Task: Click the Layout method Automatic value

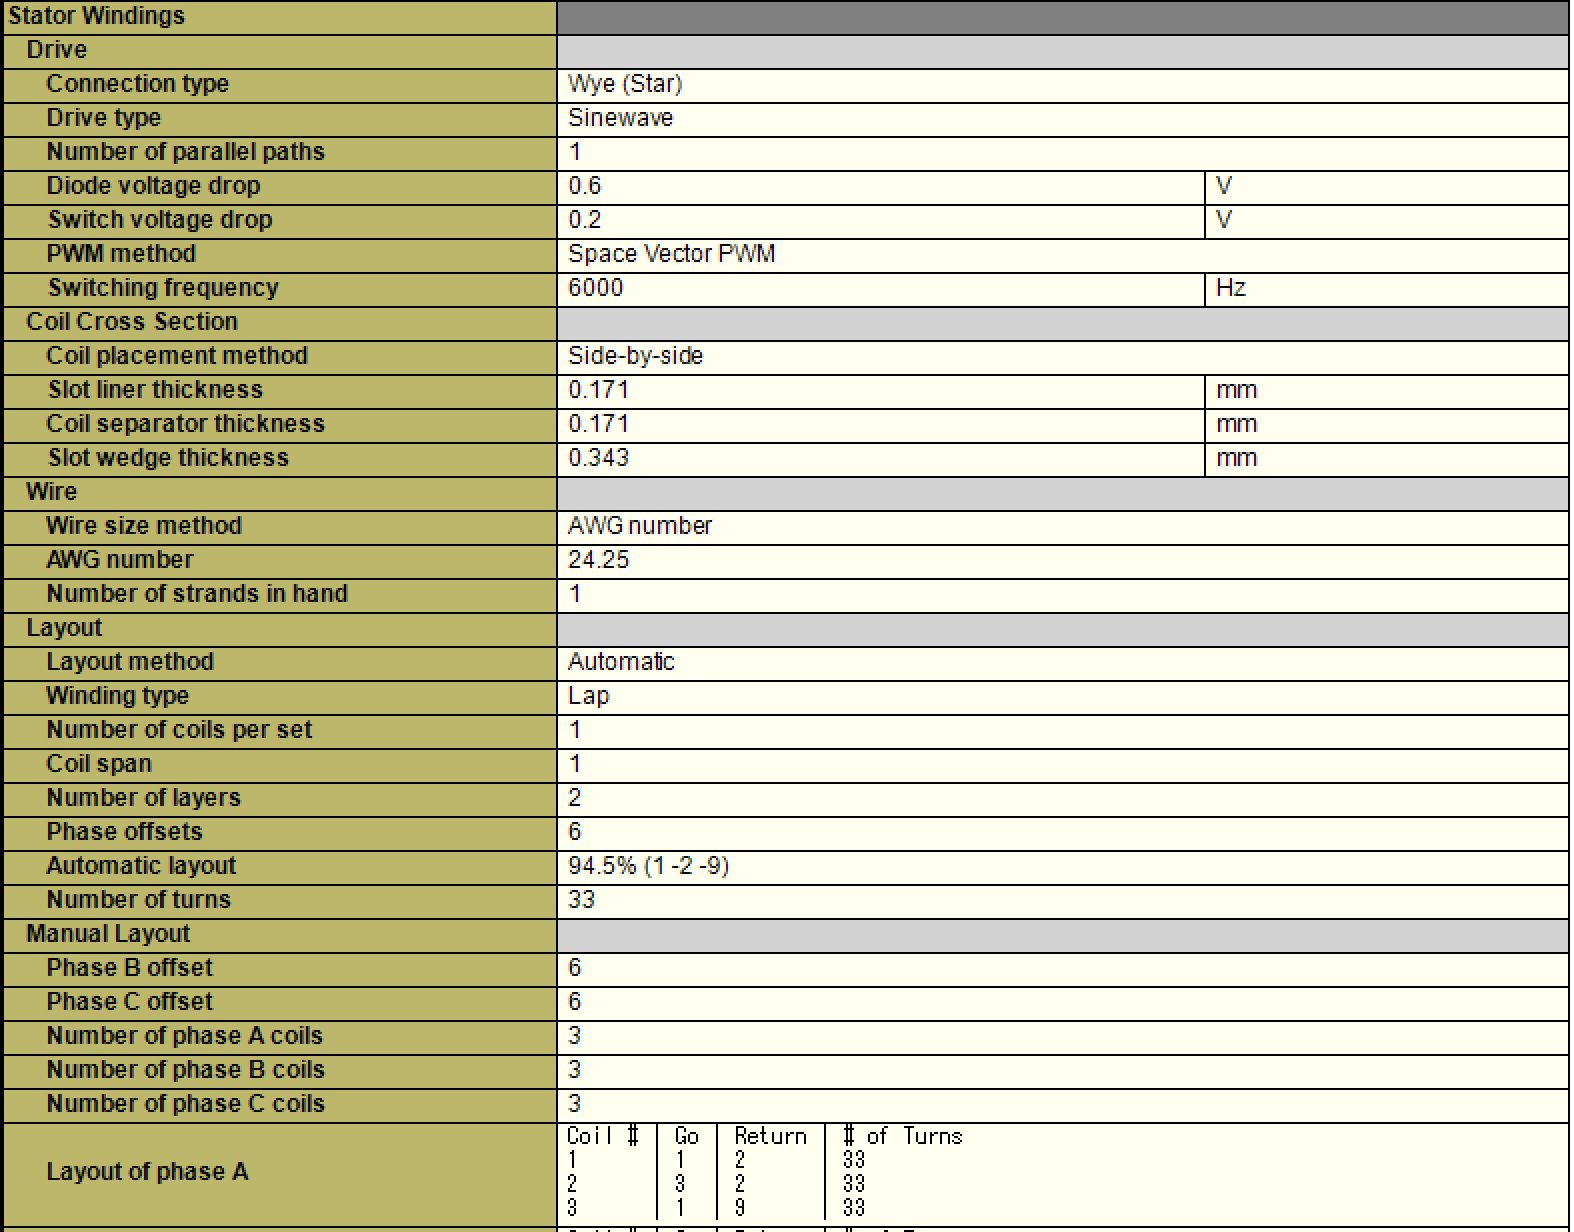Action: pos(621,662)
